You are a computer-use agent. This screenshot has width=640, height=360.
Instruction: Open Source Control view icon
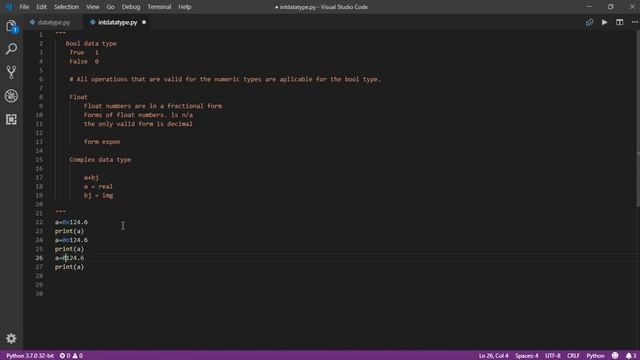click(11, 72)
